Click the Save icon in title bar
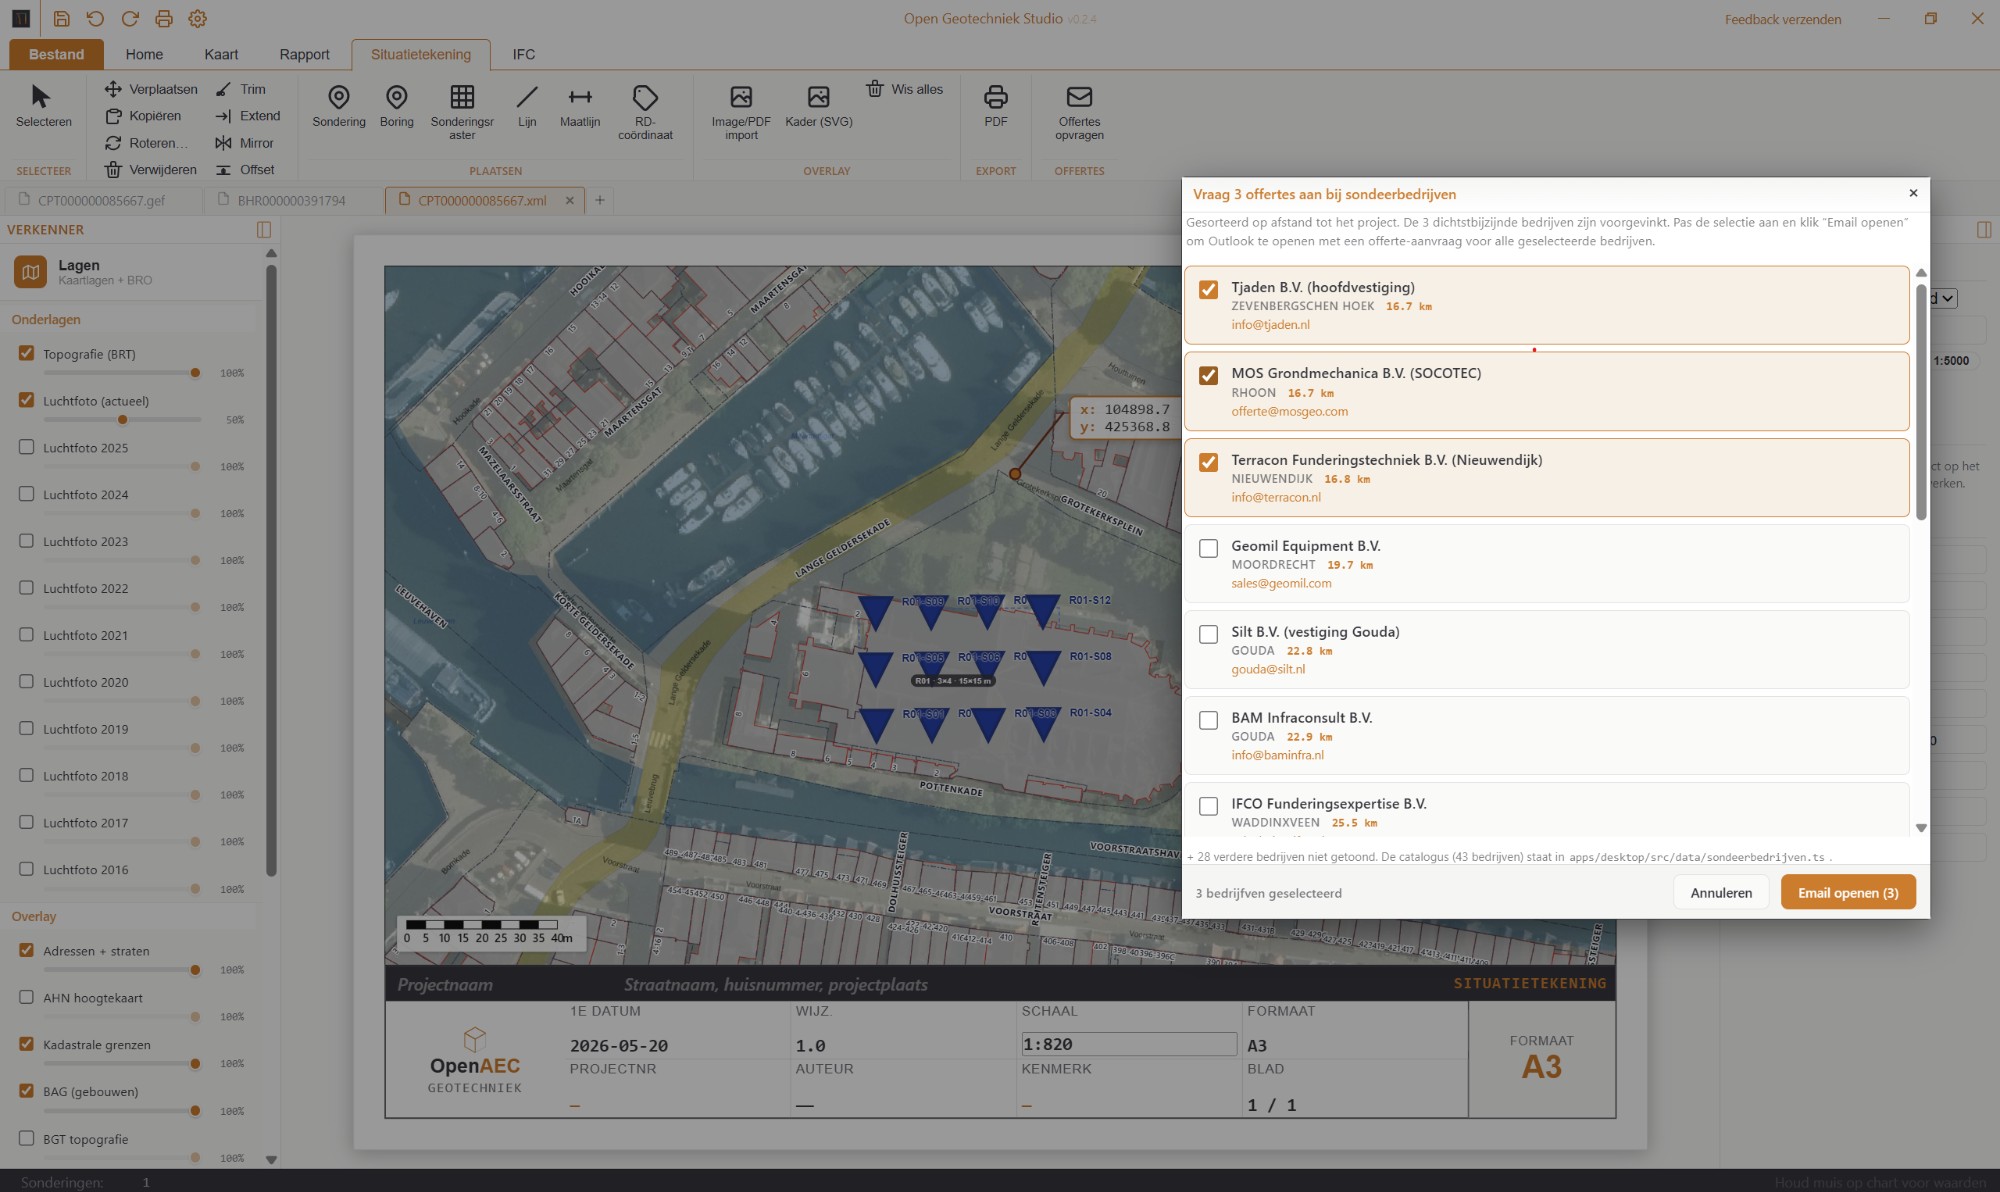The width and height of the screenshot is (2000, 1192). (61, 19)
